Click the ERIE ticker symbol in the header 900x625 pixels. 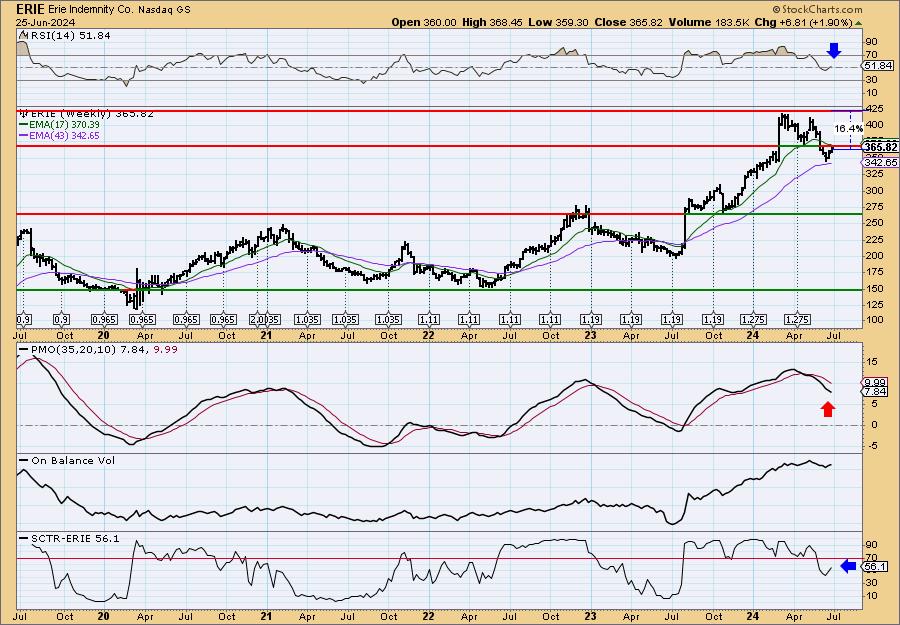point(28,9)
